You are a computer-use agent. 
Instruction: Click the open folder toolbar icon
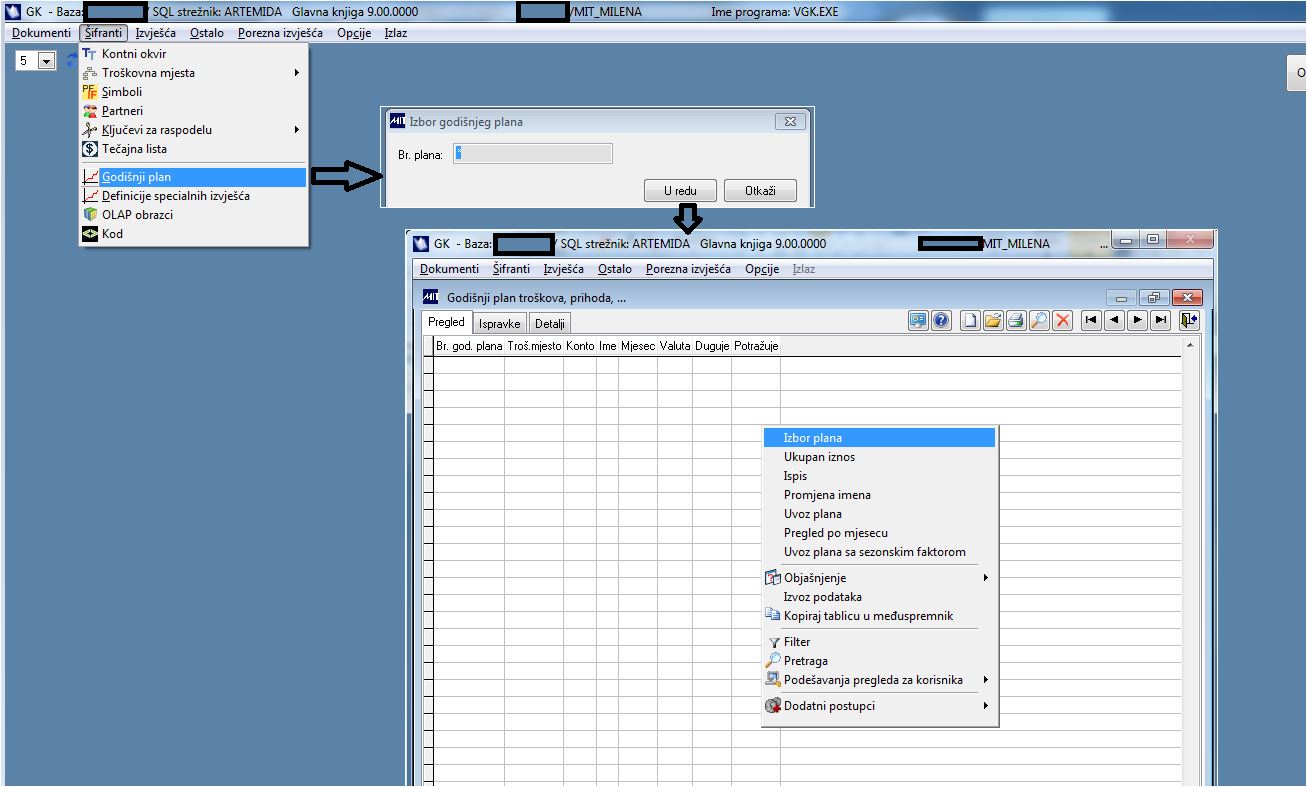coord(993,320)
